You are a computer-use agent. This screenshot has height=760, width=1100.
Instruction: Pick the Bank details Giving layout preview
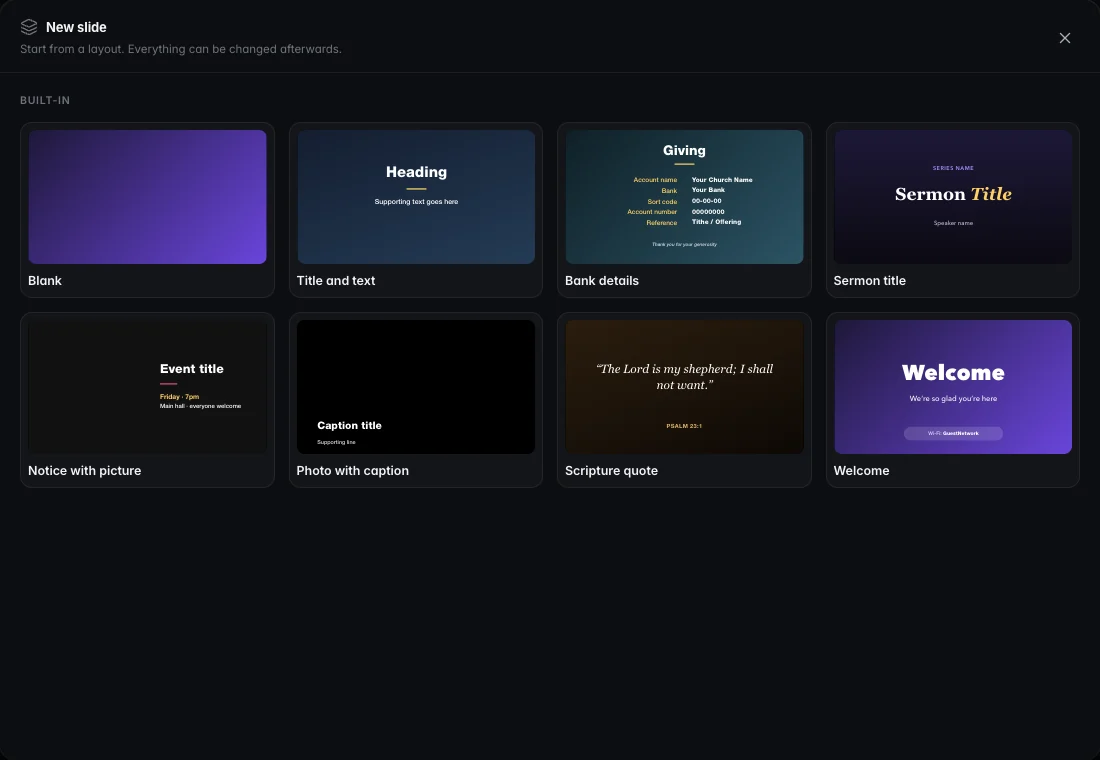pyautogui.click(x=684, y=197)
